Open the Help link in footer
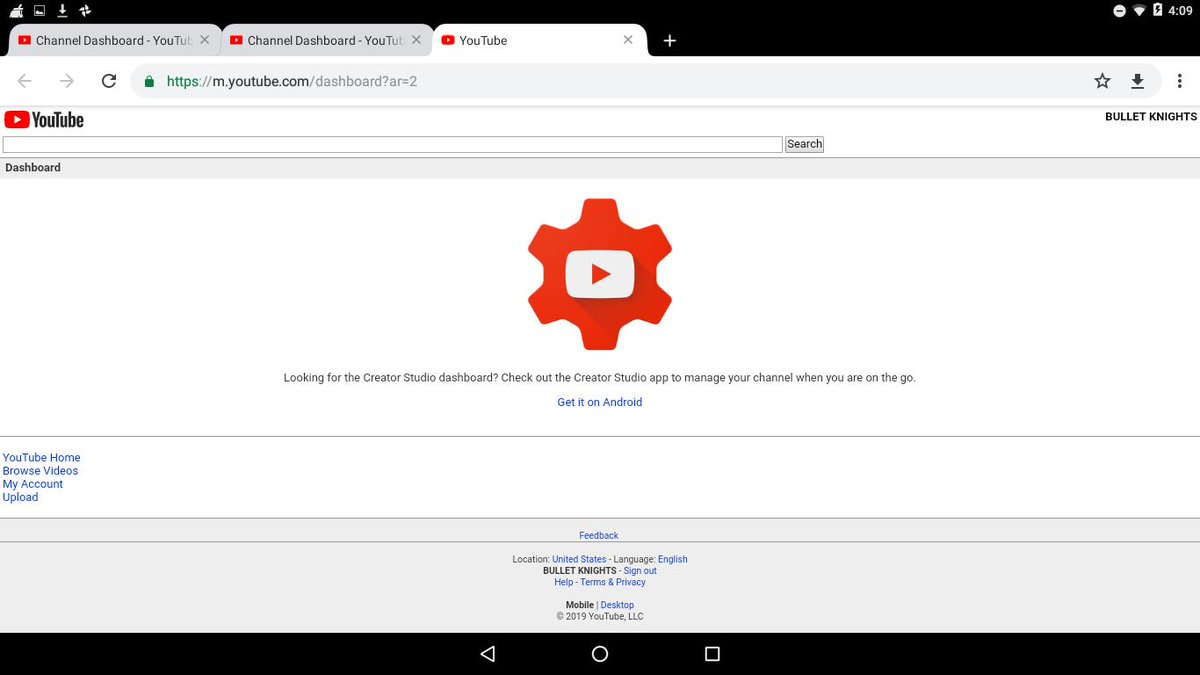Image resolution: width=1200 pixels, height=675 pixels. click(564, 582)
